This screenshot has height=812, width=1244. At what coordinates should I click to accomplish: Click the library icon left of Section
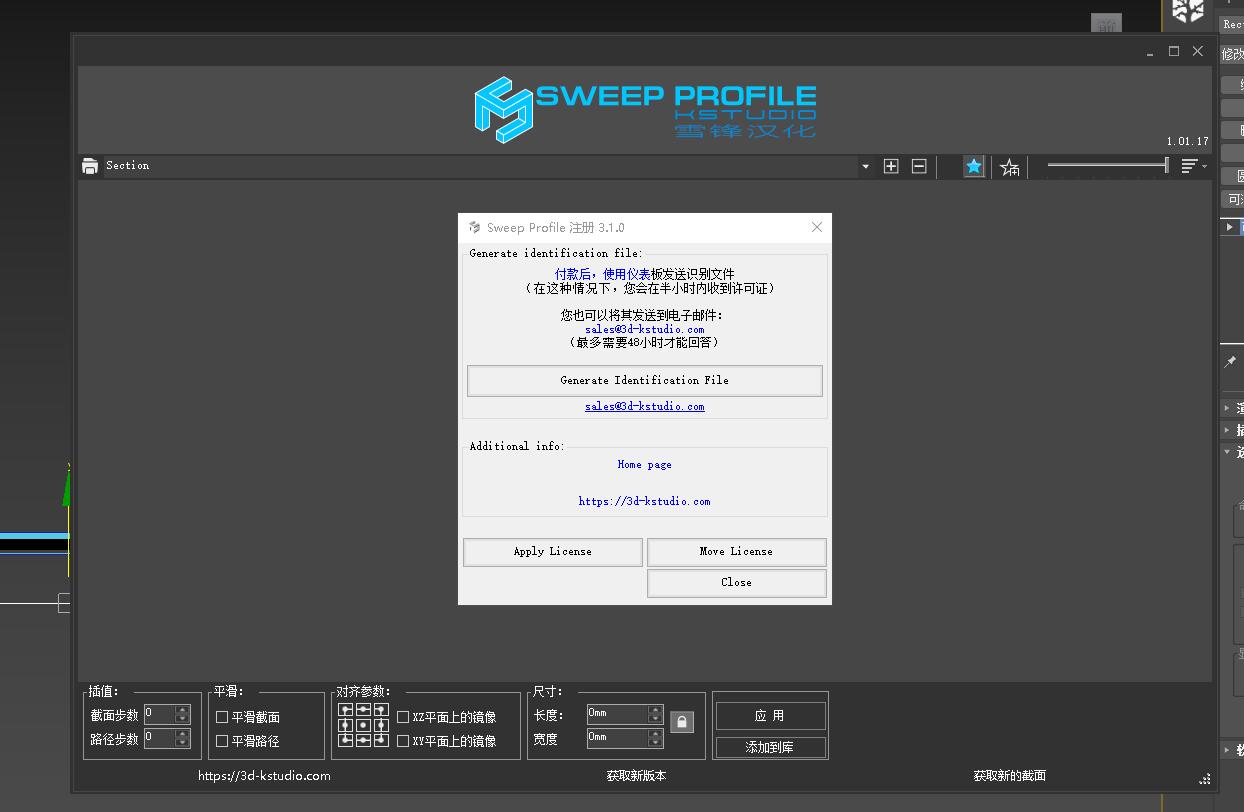[x=90, y=166]
